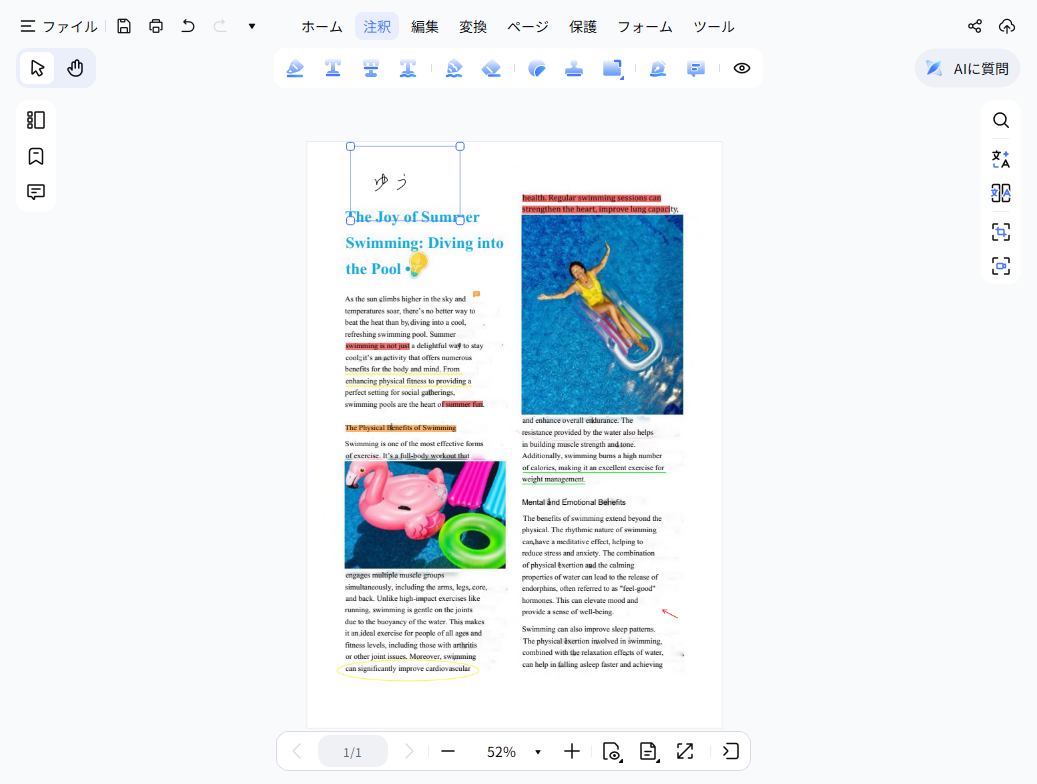Enter full screen mode

click(685, 752)
